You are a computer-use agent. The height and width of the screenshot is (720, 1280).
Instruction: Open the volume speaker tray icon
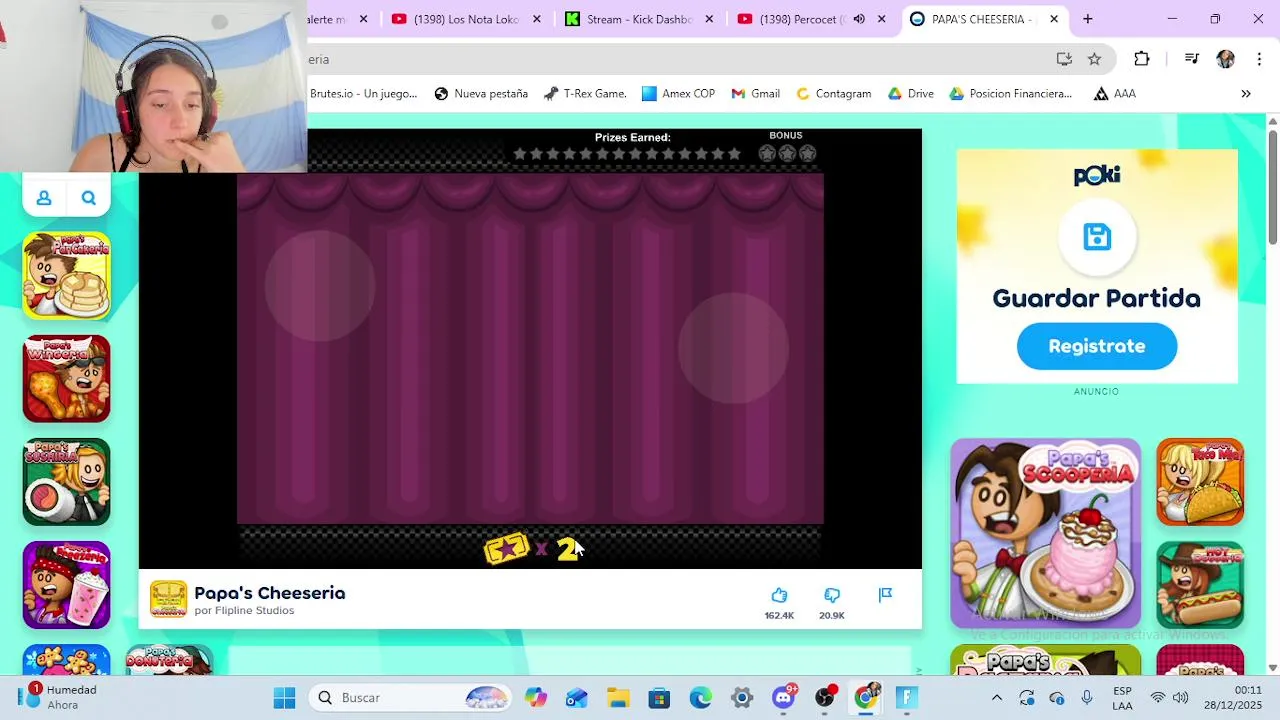[x=1181, y=698]
